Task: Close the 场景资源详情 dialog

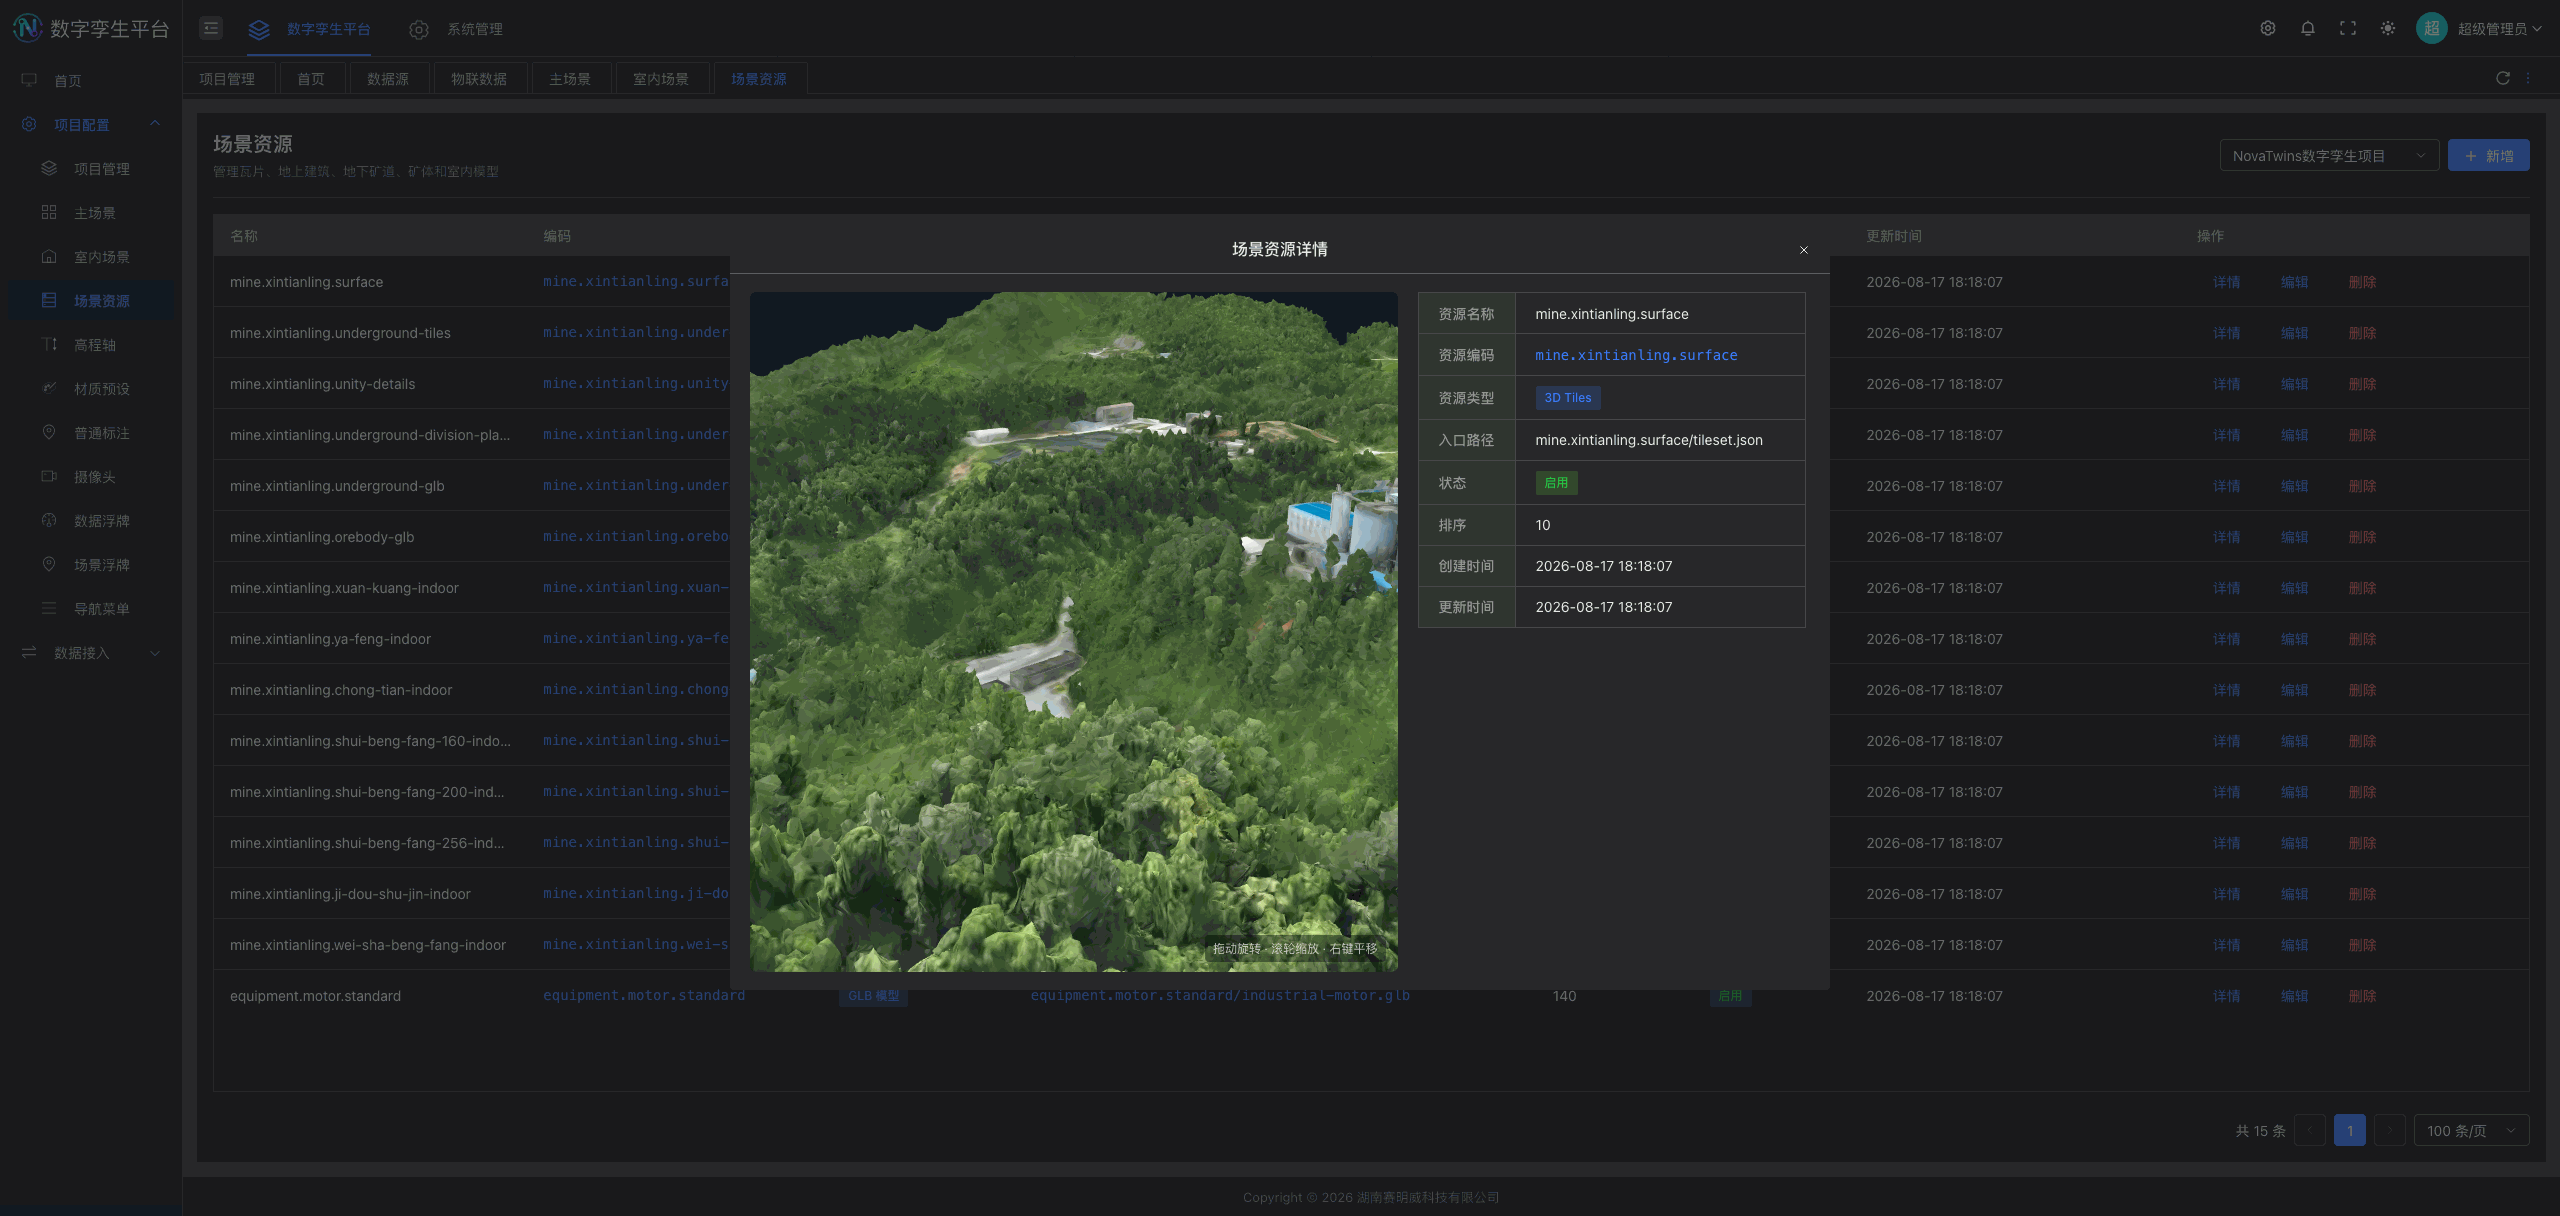Action: point(1804,250)
